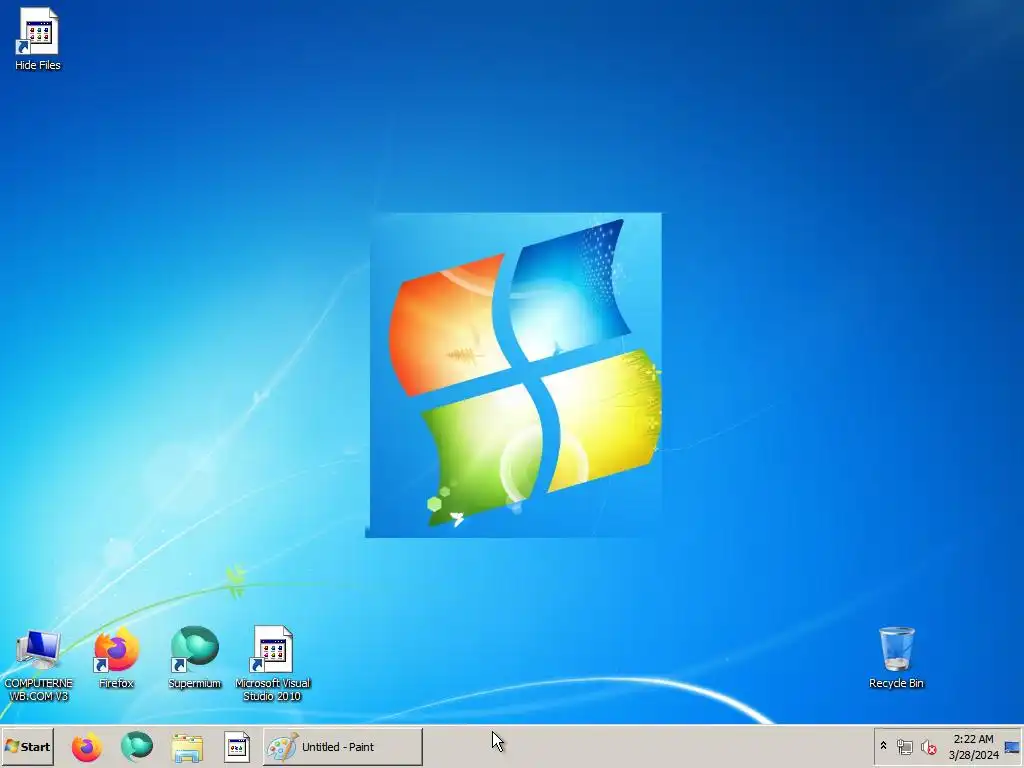Open the network status tray icon
The image size is (1024, 768).
[904, 746]
